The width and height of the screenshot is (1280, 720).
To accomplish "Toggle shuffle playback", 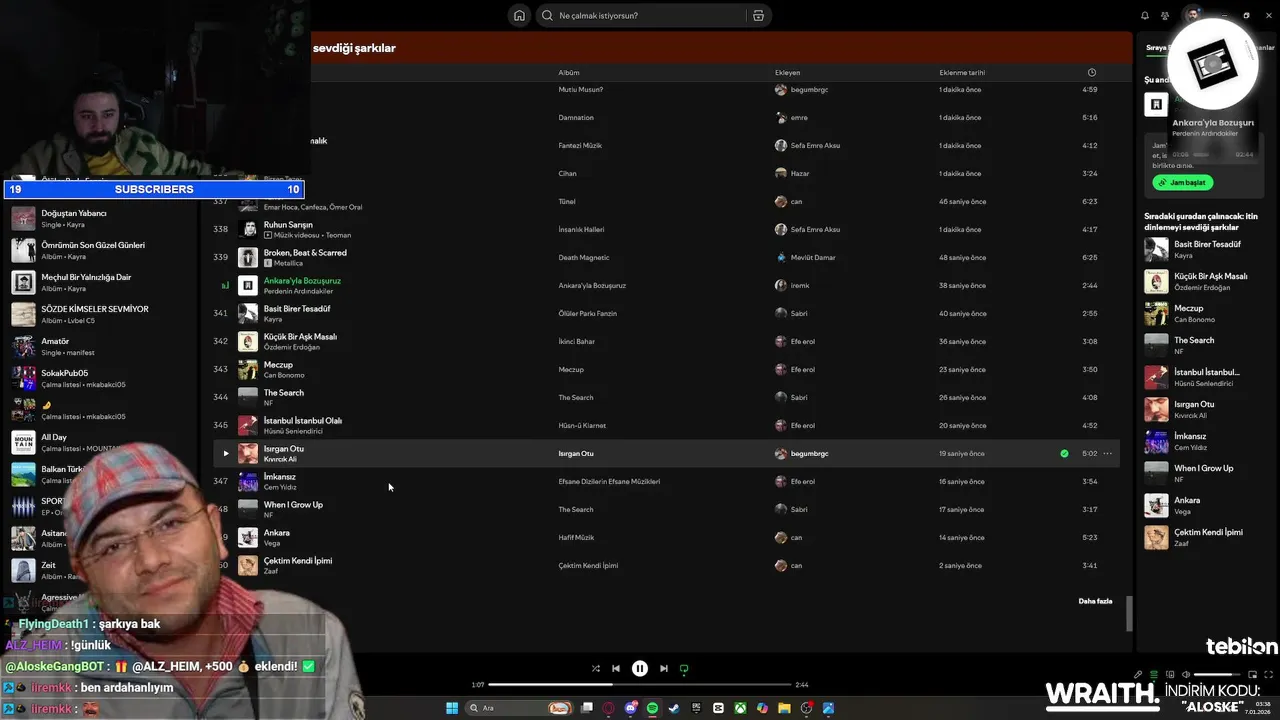I will (x=596, y=669).
